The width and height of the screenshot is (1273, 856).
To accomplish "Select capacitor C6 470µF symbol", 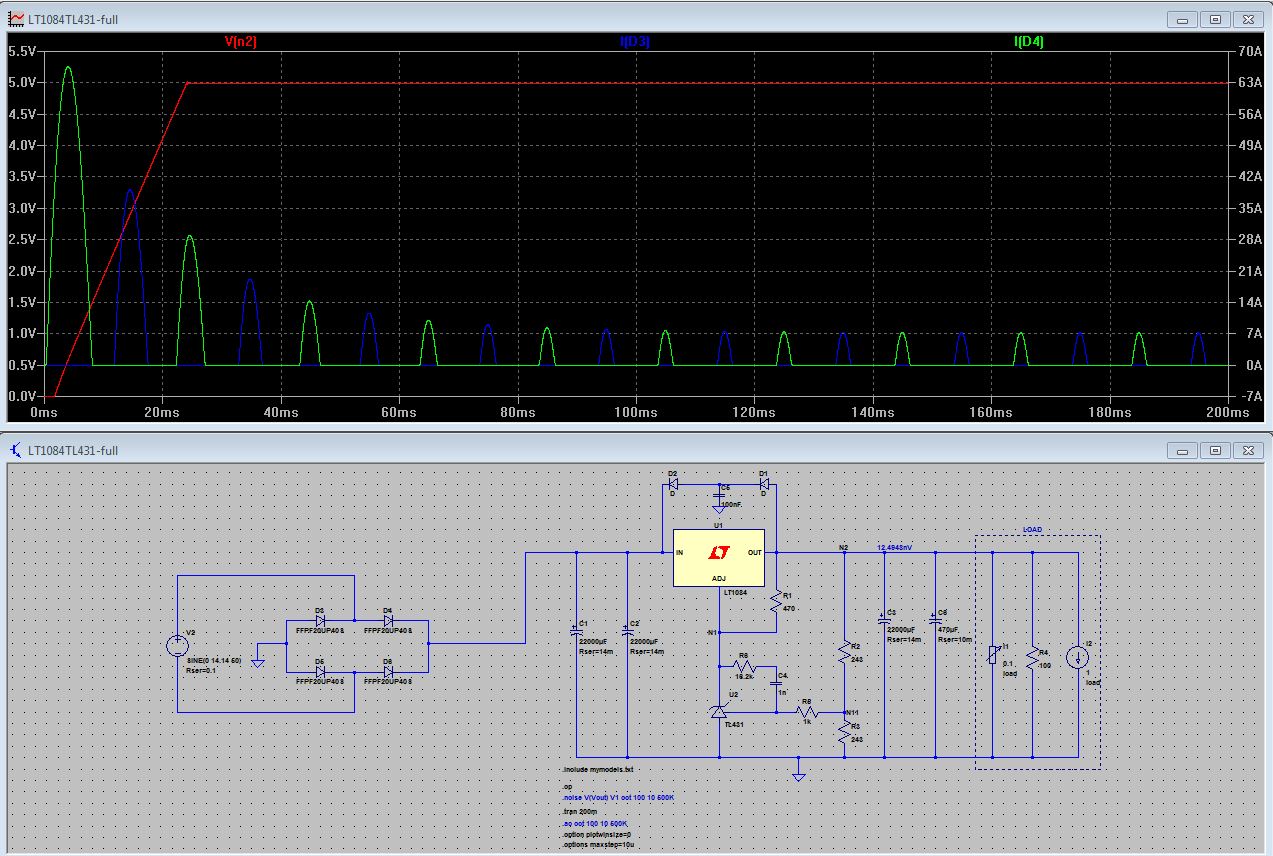I will click(935, 620).
